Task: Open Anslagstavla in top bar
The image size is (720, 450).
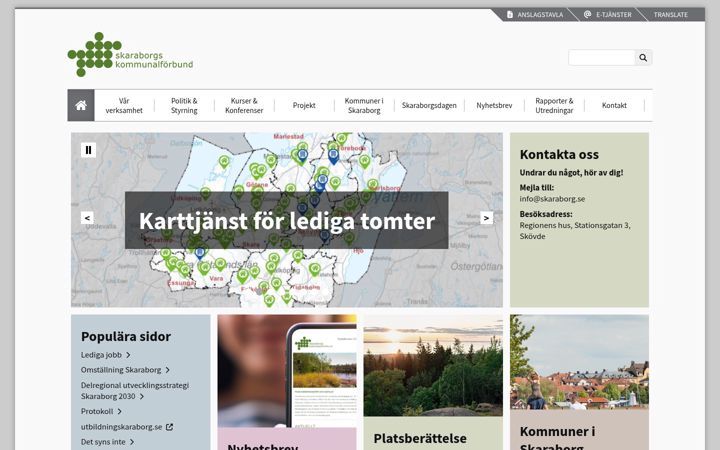Action: pyautogui.click(x=535, y=15)
